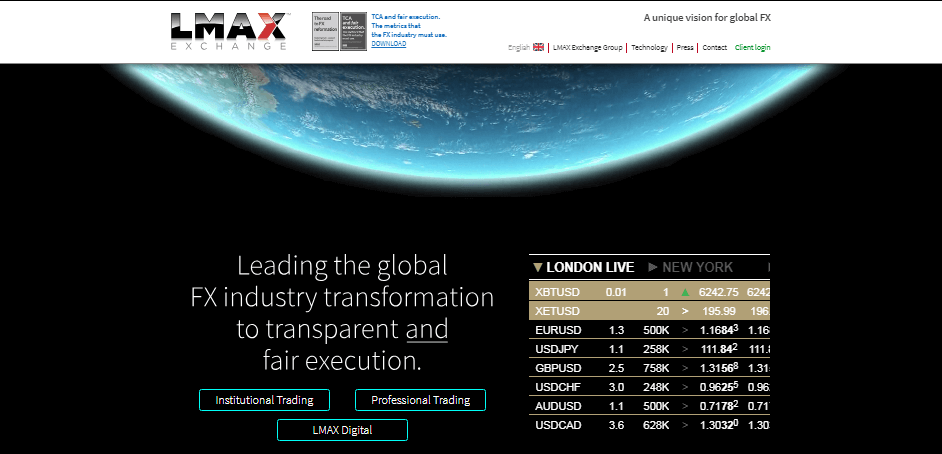Open the Press menu item

685,47
